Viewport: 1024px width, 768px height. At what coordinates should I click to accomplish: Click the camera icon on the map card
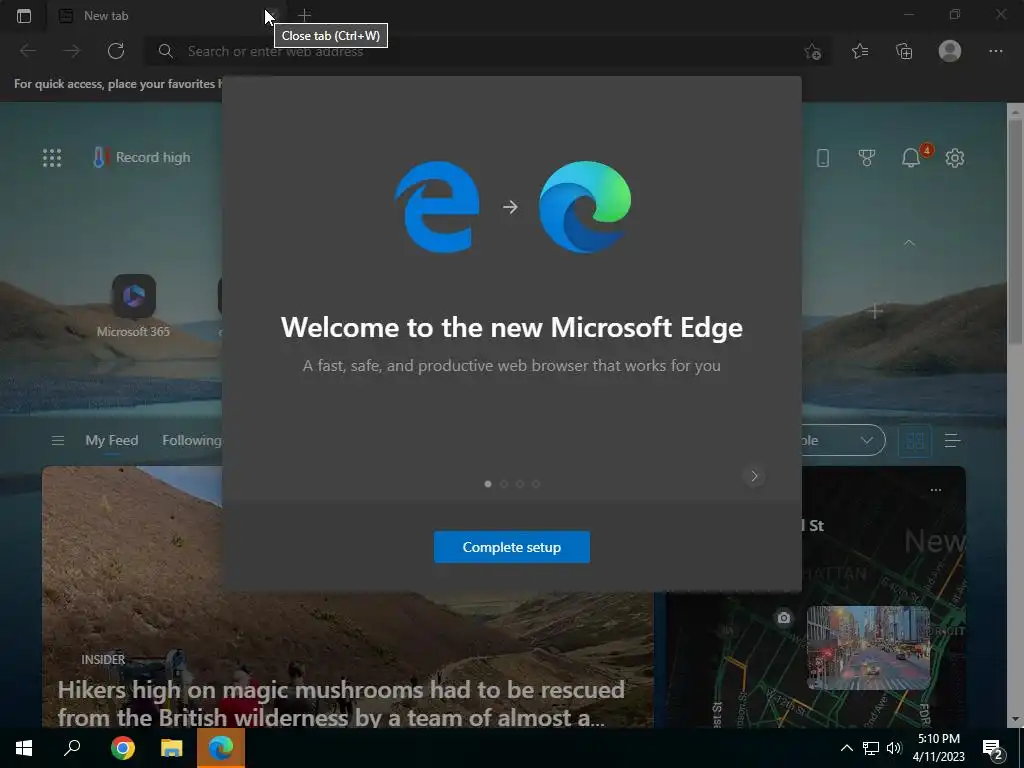pos(784,617)
